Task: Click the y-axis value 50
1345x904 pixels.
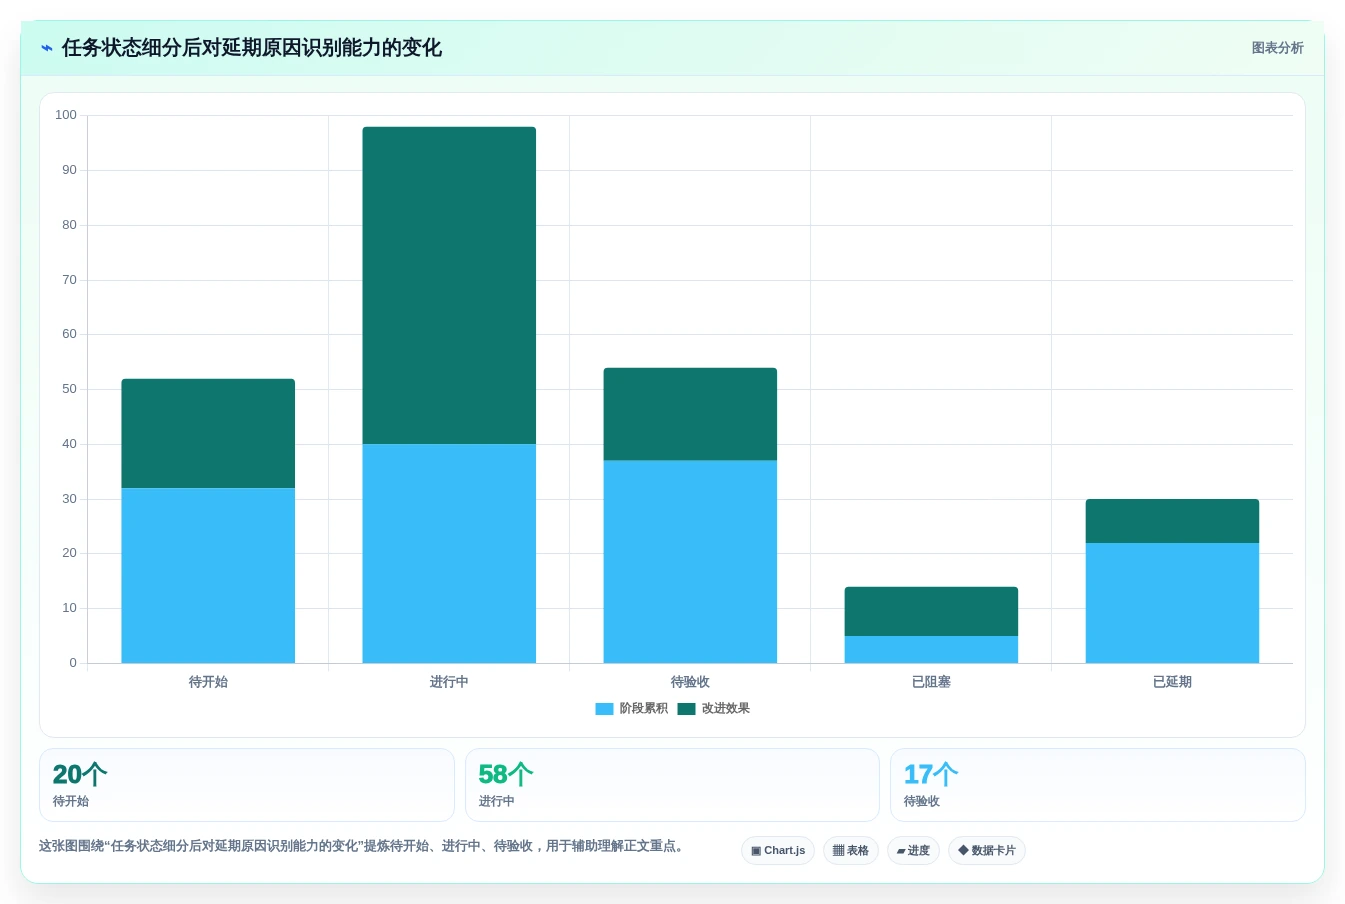Action: 69,389
